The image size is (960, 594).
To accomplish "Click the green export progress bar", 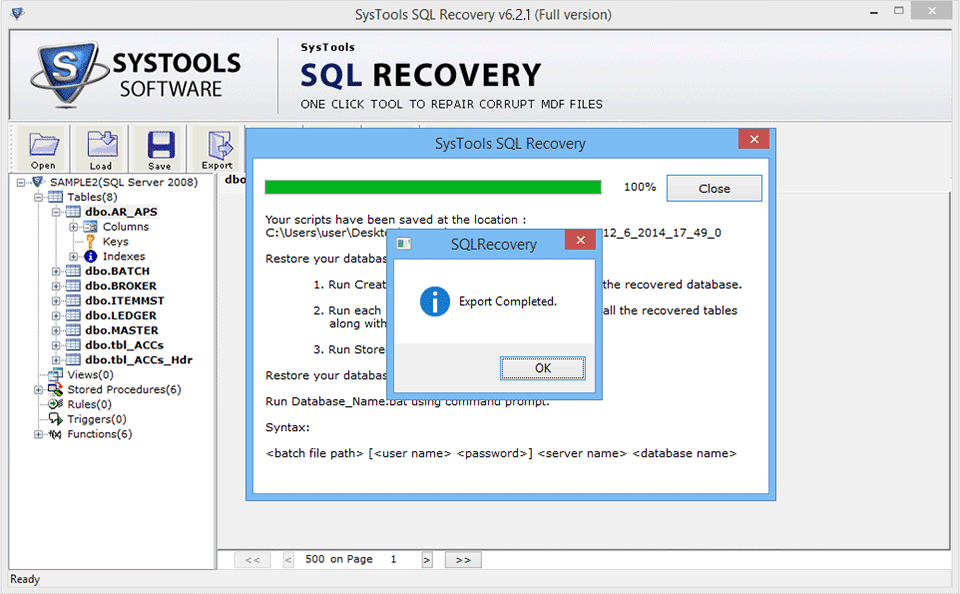I will point(432,186).
